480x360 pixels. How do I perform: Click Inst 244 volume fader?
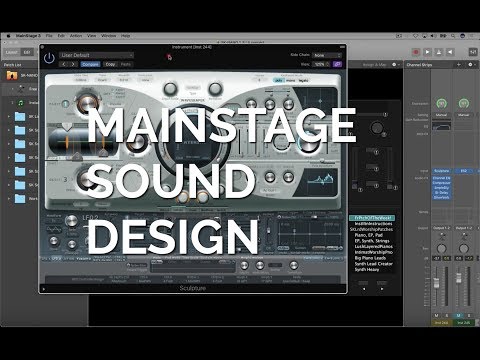436,284
